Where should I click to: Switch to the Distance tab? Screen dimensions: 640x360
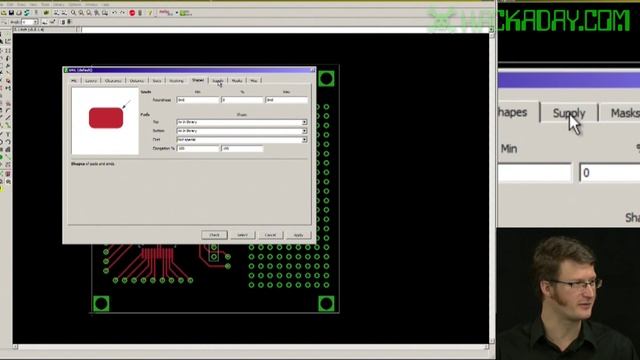(x=137, y=81)
